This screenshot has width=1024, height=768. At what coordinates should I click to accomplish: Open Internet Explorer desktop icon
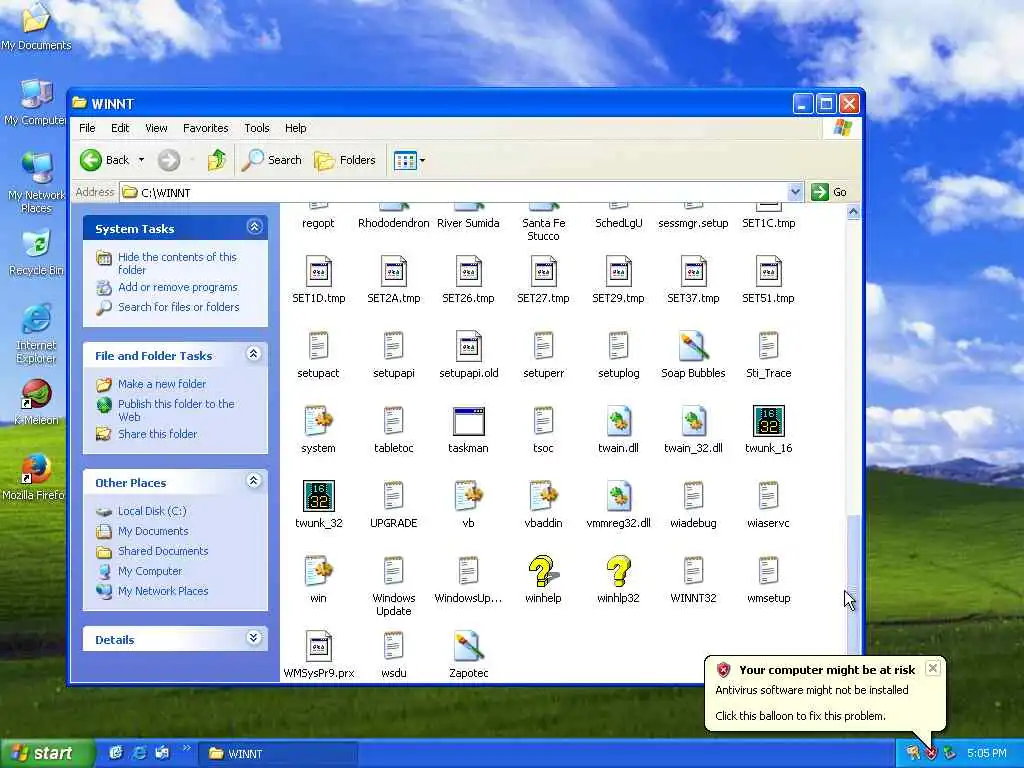tap(36, 333)
